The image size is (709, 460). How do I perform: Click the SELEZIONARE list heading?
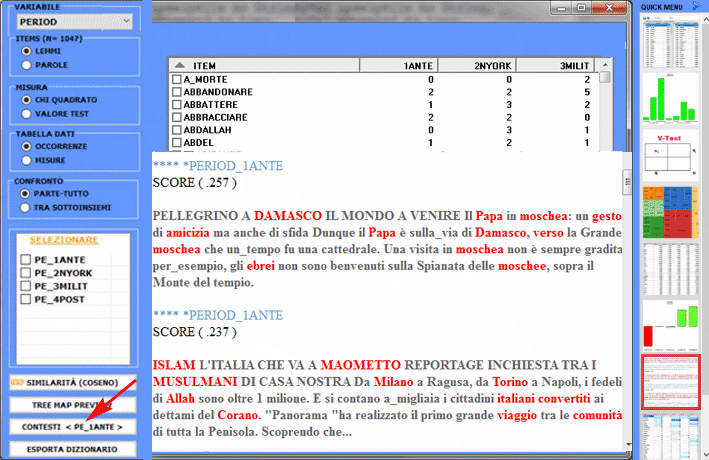click(x=64, y=240)
